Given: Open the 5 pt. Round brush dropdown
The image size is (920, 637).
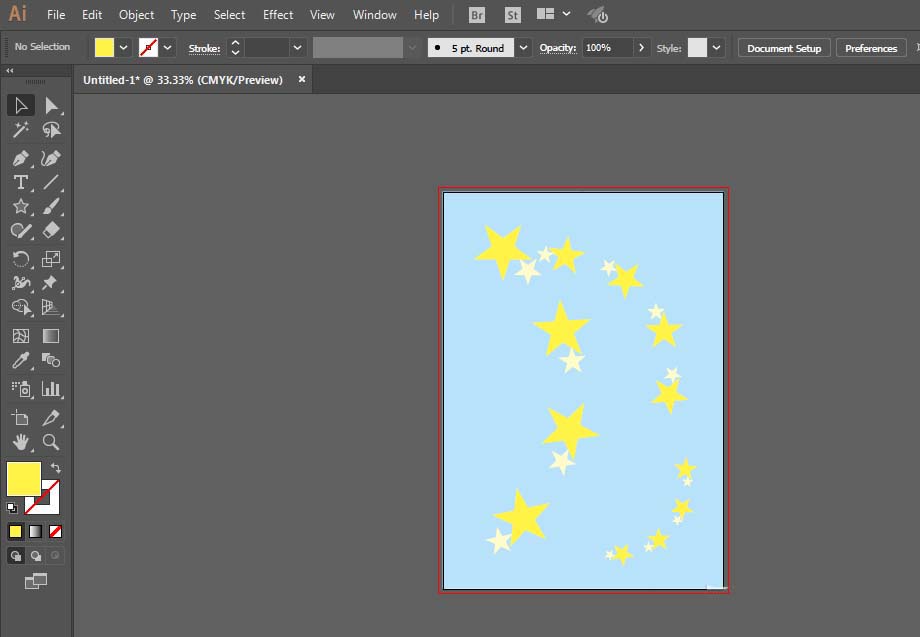Looking at the screenshot, I should (523, 48).
